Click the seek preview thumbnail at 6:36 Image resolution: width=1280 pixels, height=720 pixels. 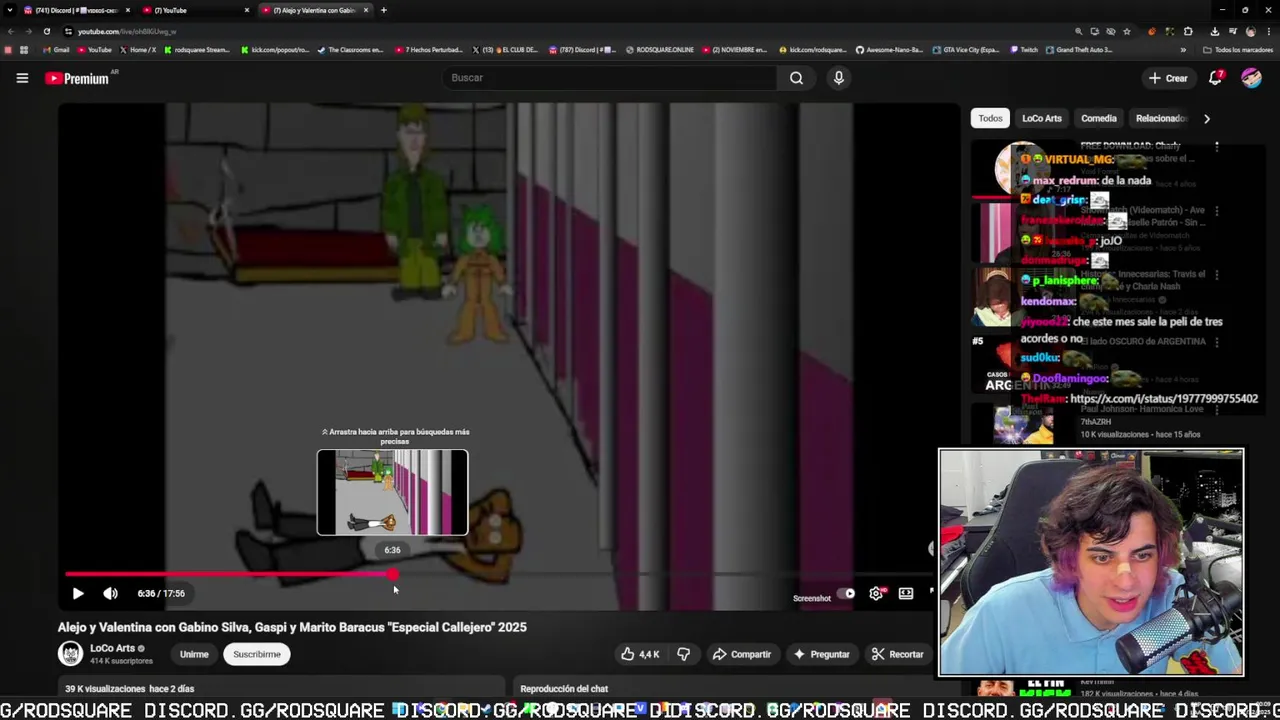[x=392, y=492]
